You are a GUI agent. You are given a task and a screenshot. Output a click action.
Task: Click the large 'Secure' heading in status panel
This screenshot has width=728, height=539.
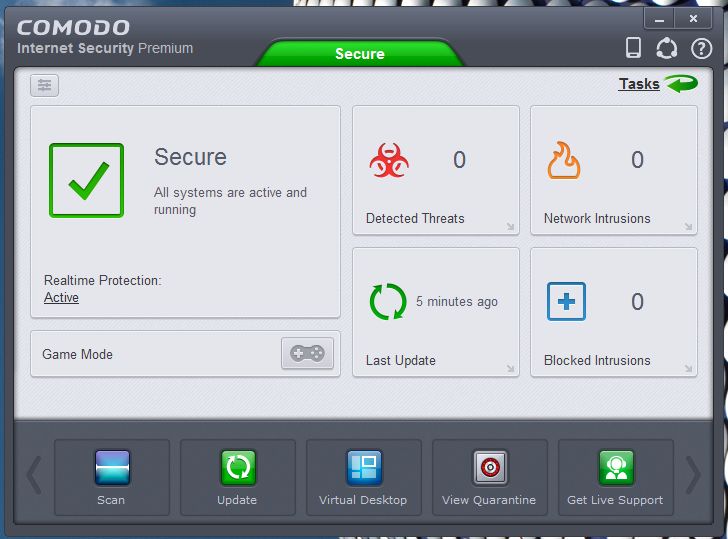190,157
